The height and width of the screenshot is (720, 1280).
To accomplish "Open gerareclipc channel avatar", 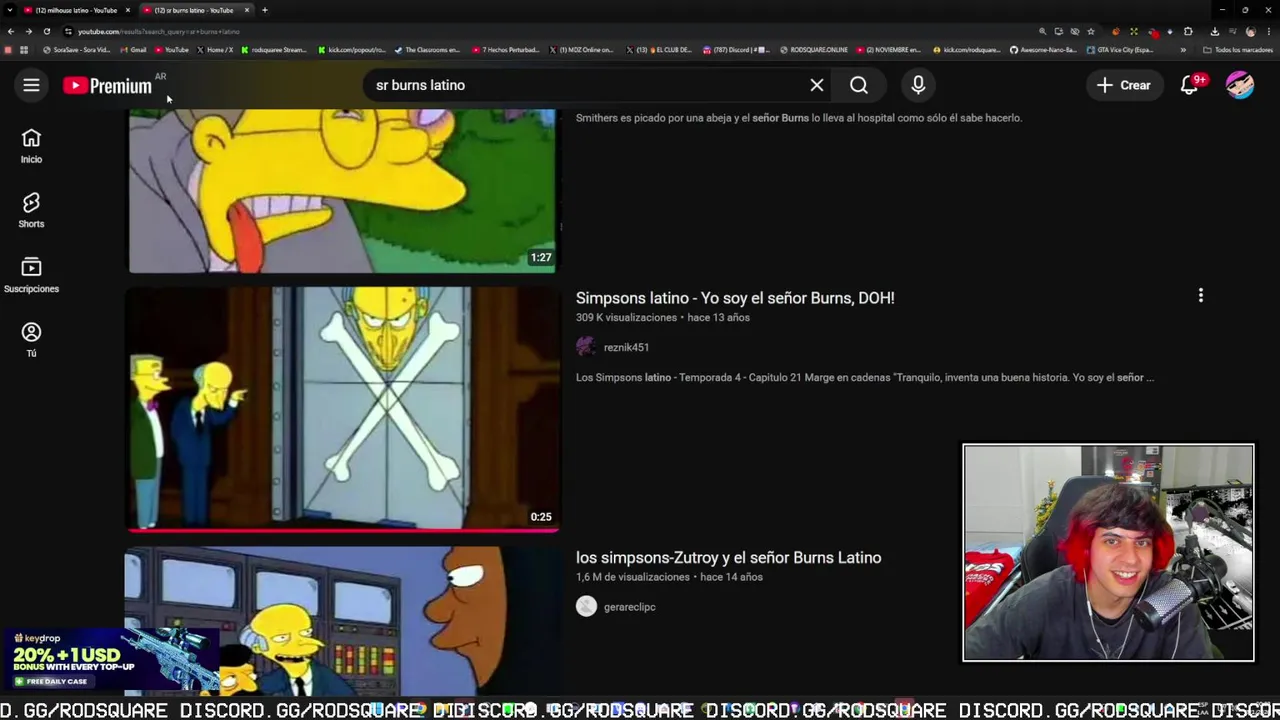I will pos(586,606).
